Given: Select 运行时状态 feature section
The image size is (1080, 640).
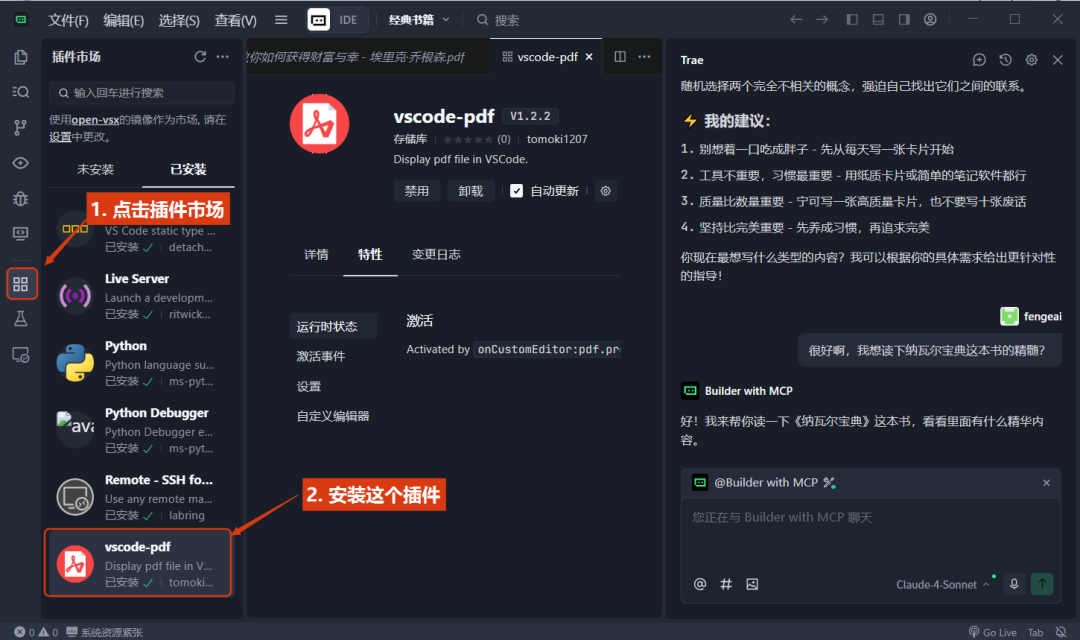Looking at the screenshot, I should [333, 327].
